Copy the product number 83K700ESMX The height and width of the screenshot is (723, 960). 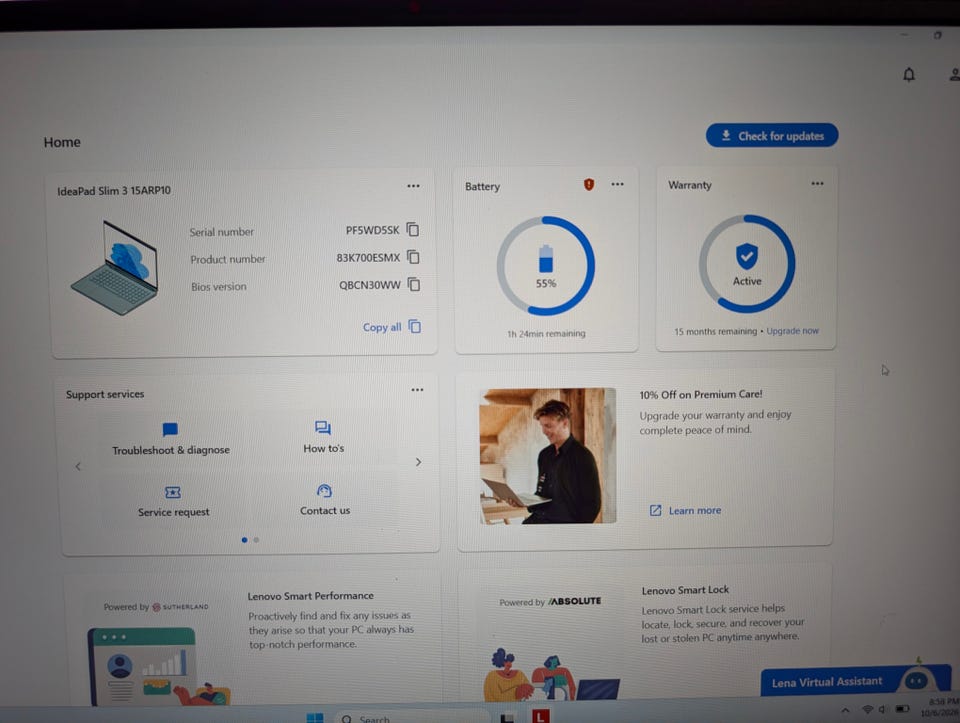click(414, 257)
